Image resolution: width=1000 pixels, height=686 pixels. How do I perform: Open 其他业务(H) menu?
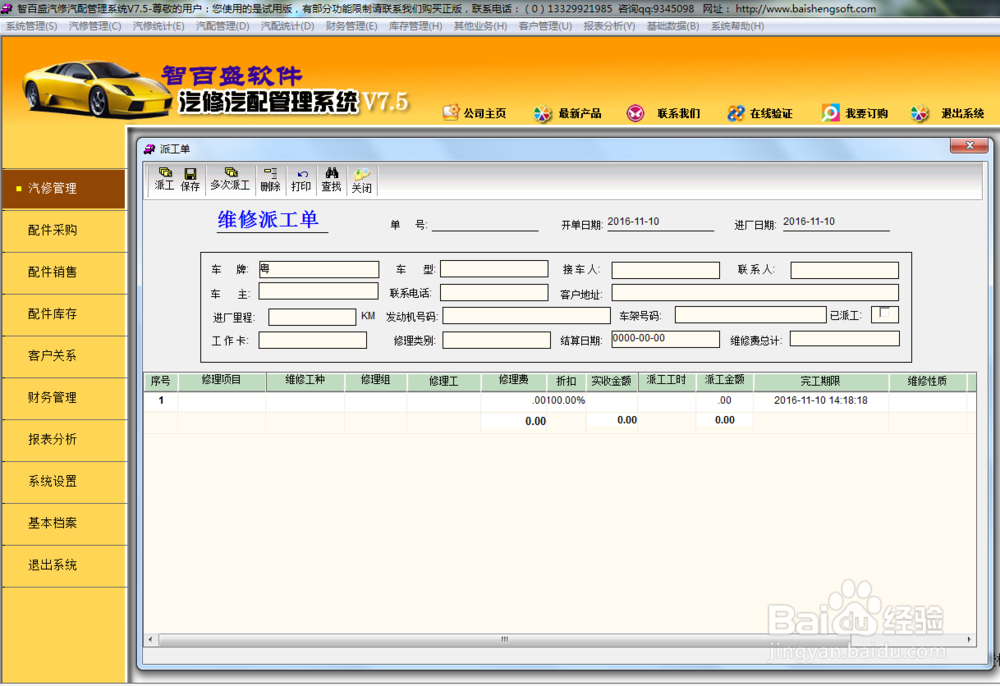coord(480,26)
